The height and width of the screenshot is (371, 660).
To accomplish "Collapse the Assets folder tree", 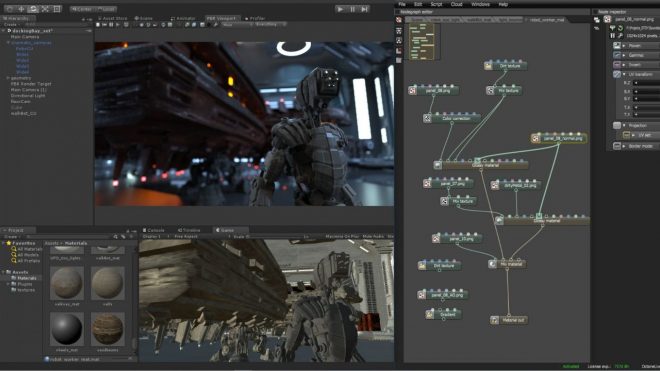I will (4, 272).
